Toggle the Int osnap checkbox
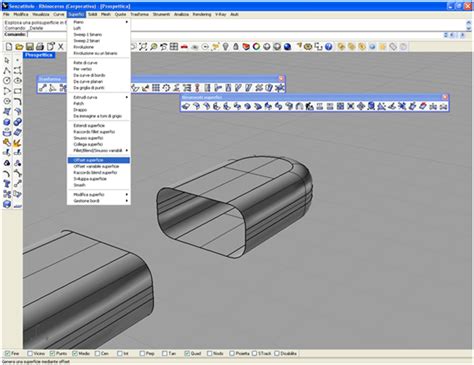This screenshot has height=365, width=474. tap(120, 353)
